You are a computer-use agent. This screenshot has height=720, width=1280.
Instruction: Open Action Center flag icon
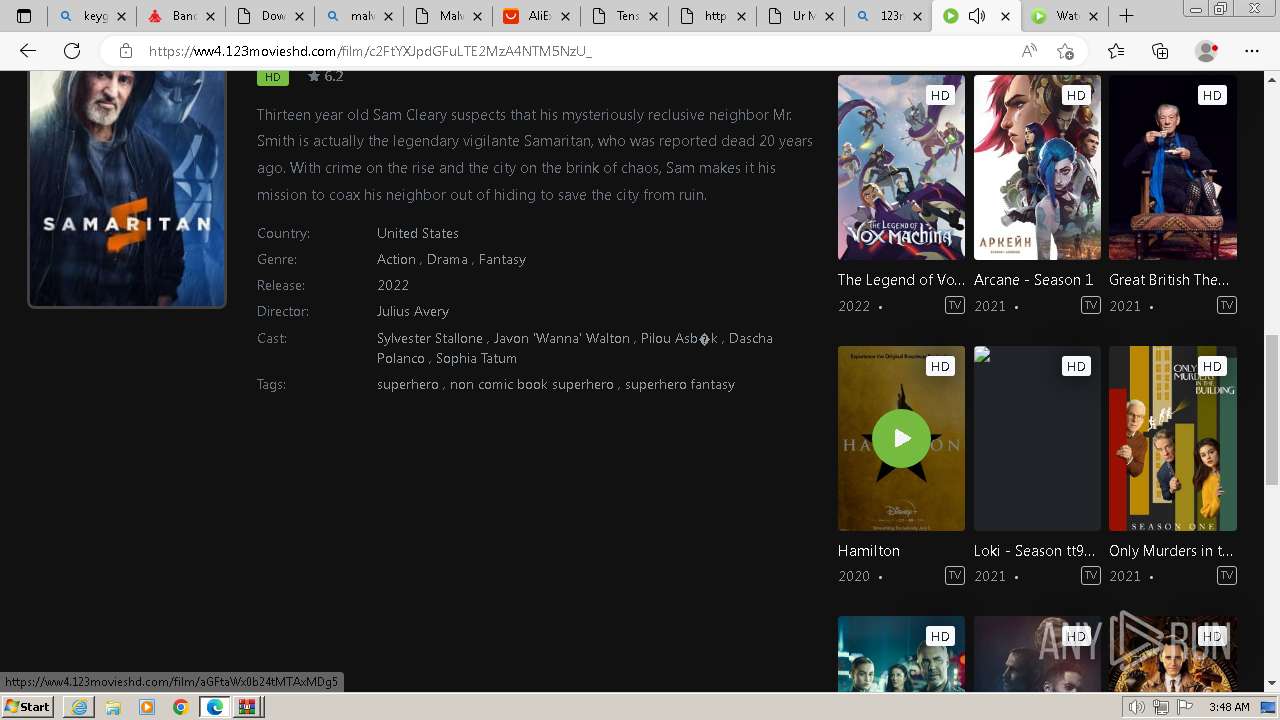pyautogui.click(x=1184, y=707)
